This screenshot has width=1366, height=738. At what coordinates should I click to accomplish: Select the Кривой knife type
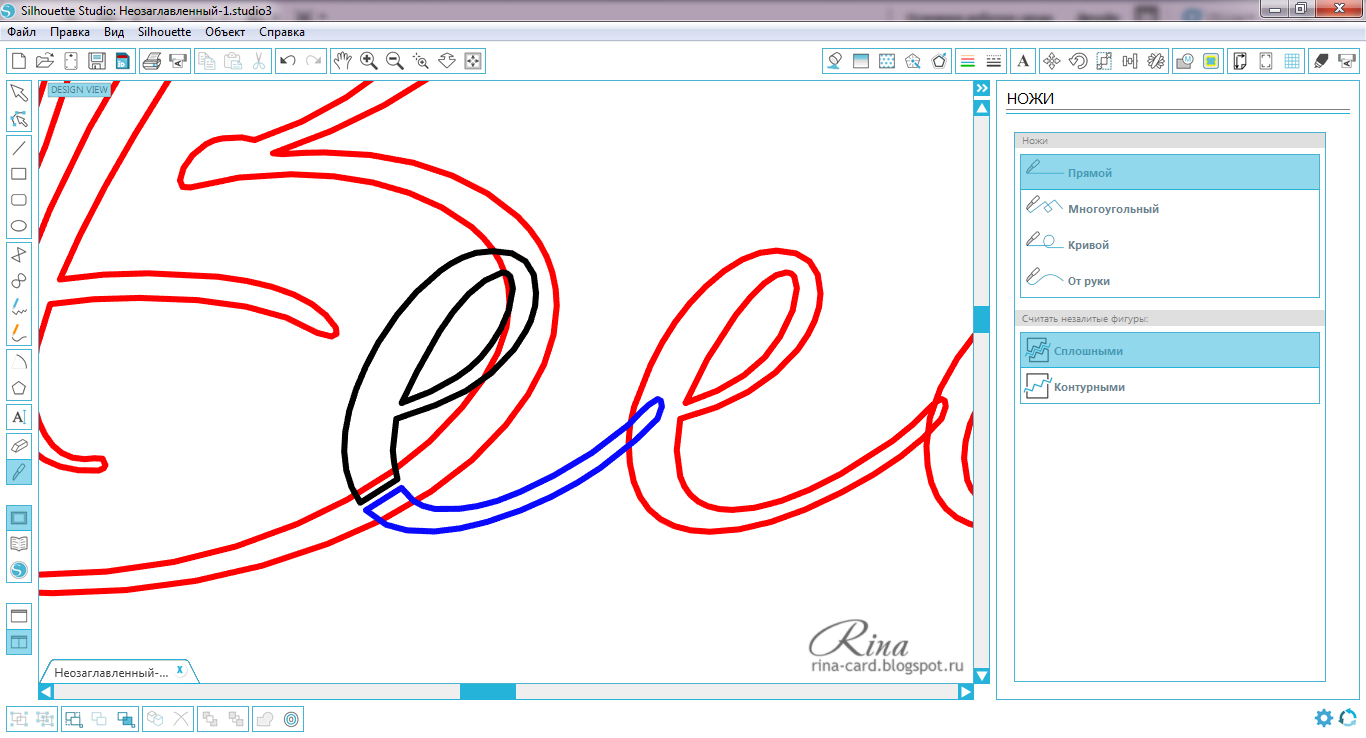[1170, 244]
